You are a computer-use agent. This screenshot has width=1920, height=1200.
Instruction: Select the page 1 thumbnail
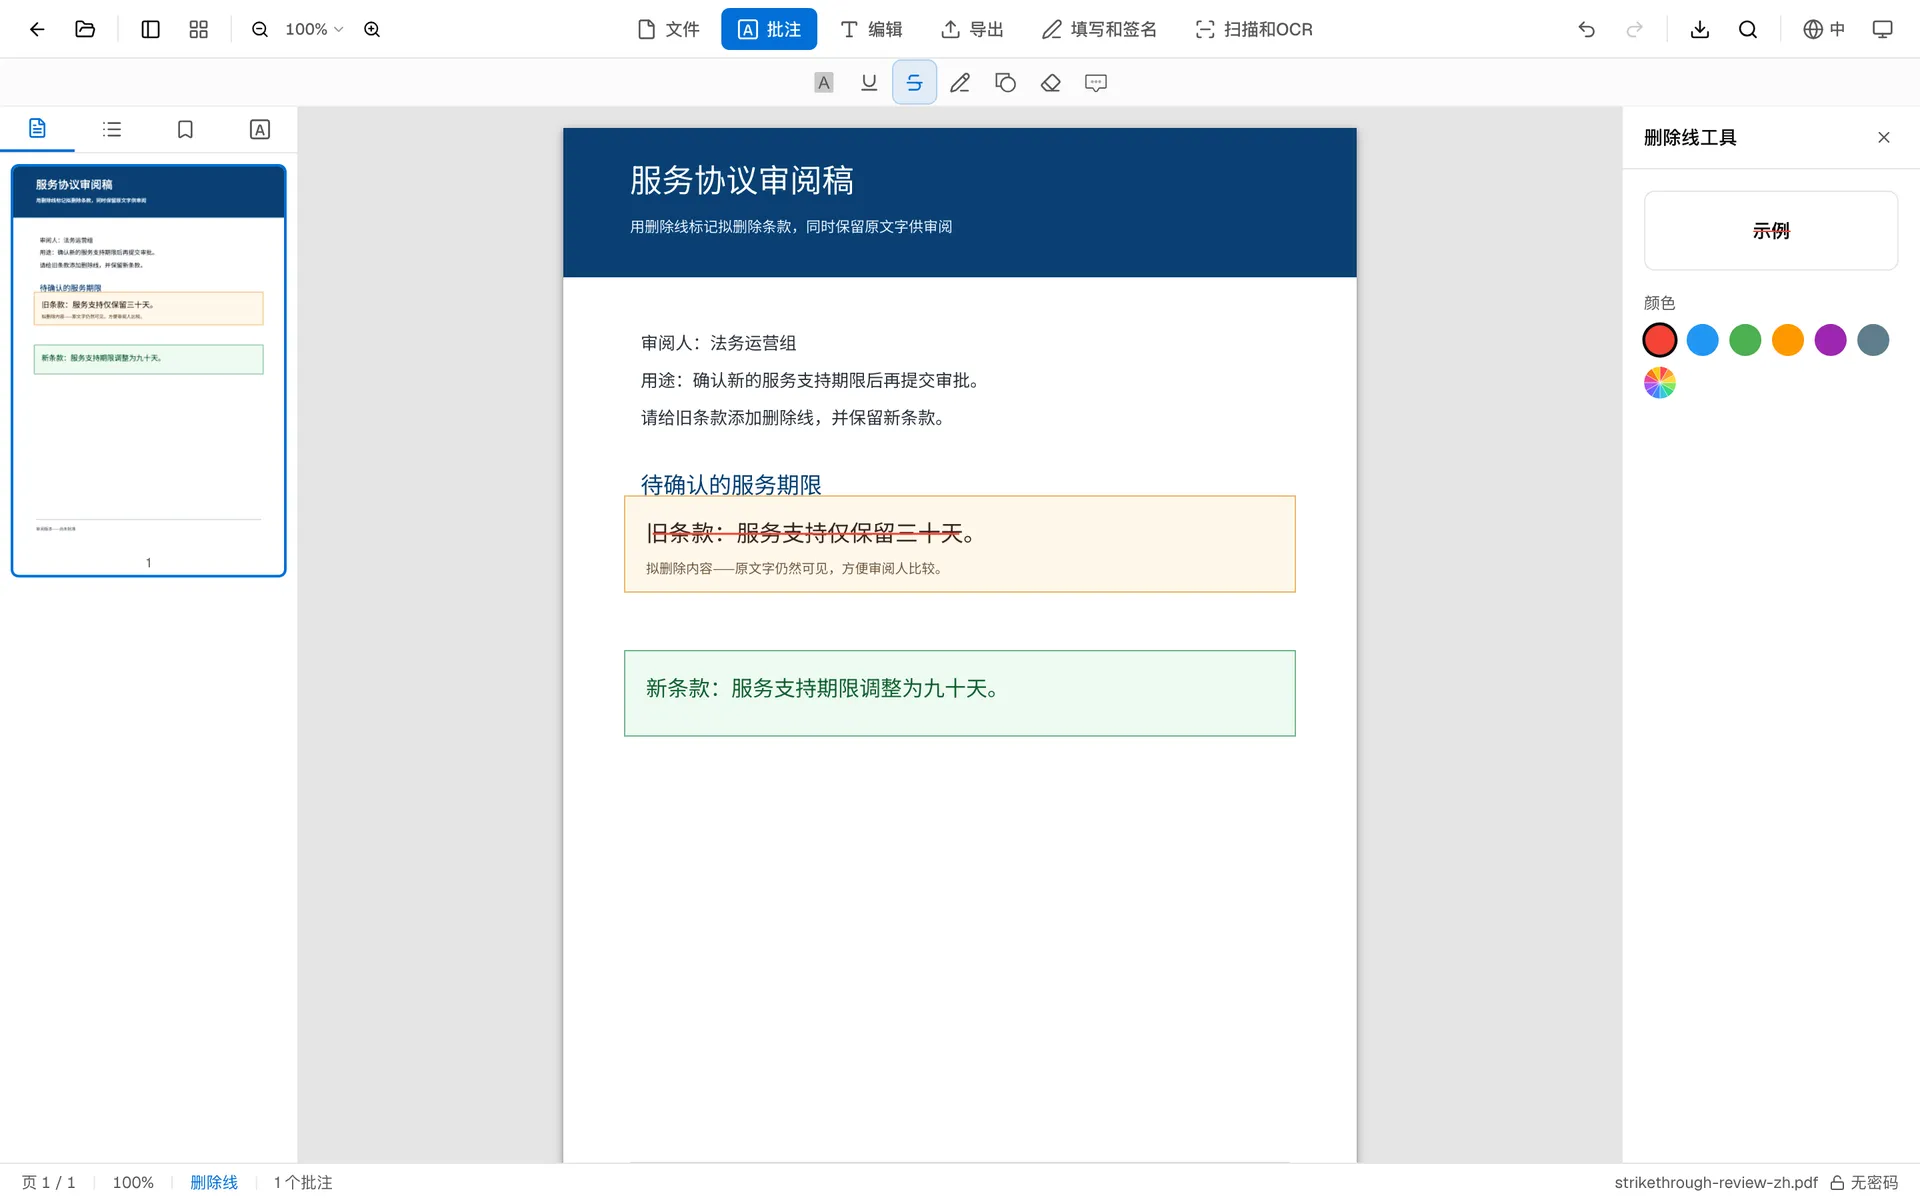(x=148, y=370)
